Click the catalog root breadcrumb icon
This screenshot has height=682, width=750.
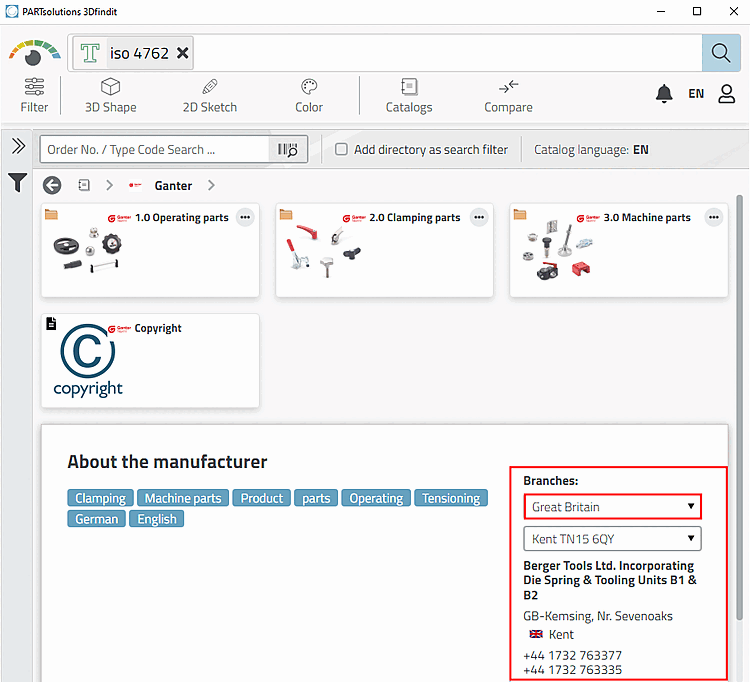(x=84, y=185)
